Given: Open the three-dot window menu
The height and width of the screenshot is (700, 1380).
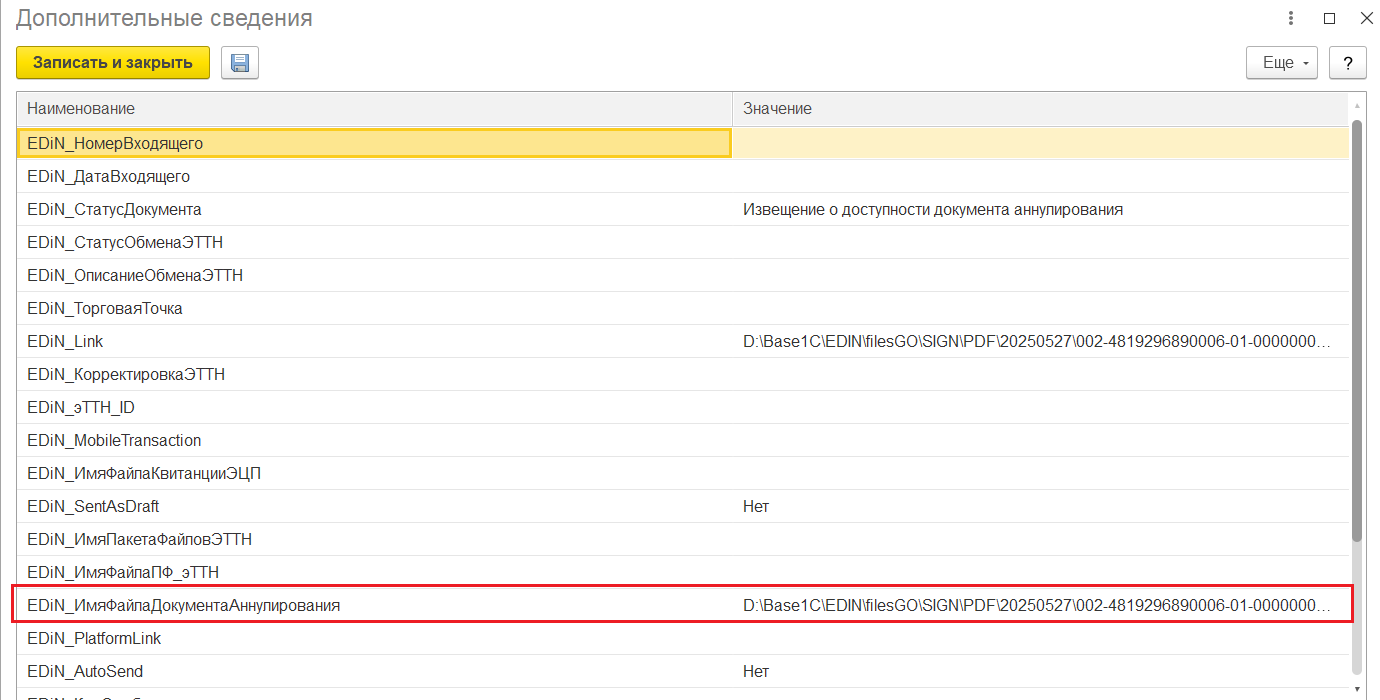Looking at the screenshot, I should click(x=1292, y=18).
